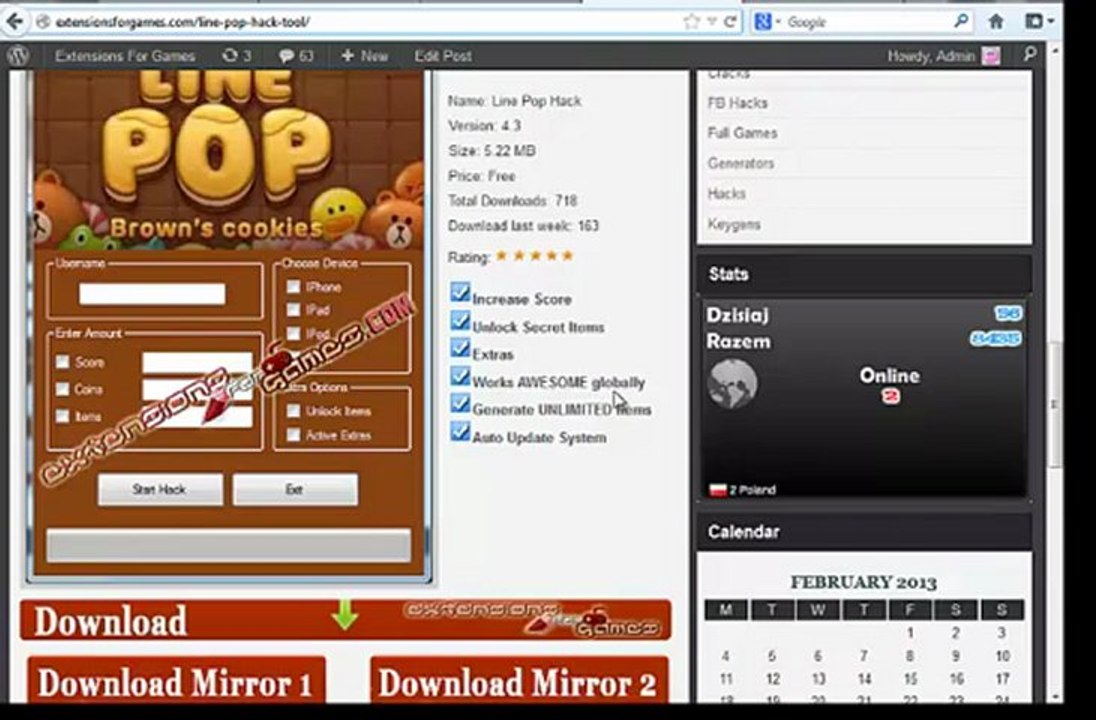The width and height of the screenshot is (1096, 720).
Task: Click the Start Hack button
Action: 160,489
